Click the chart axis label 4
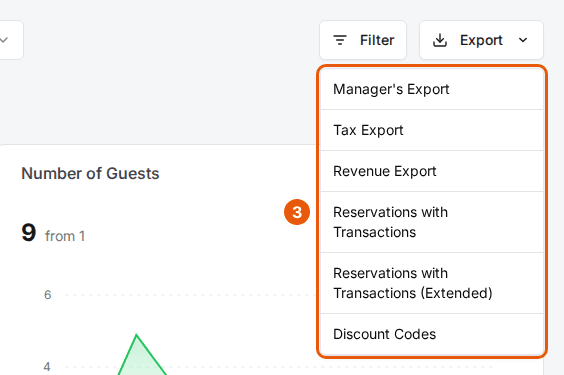The image size is (564, 375). [x=47, y=367]
